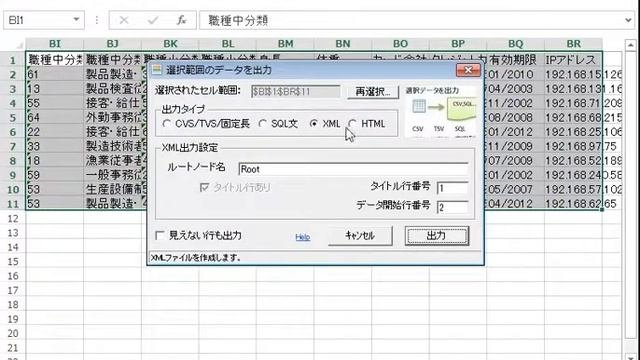Click cell containing 漁業従事者 in row 8

point(112,160)
